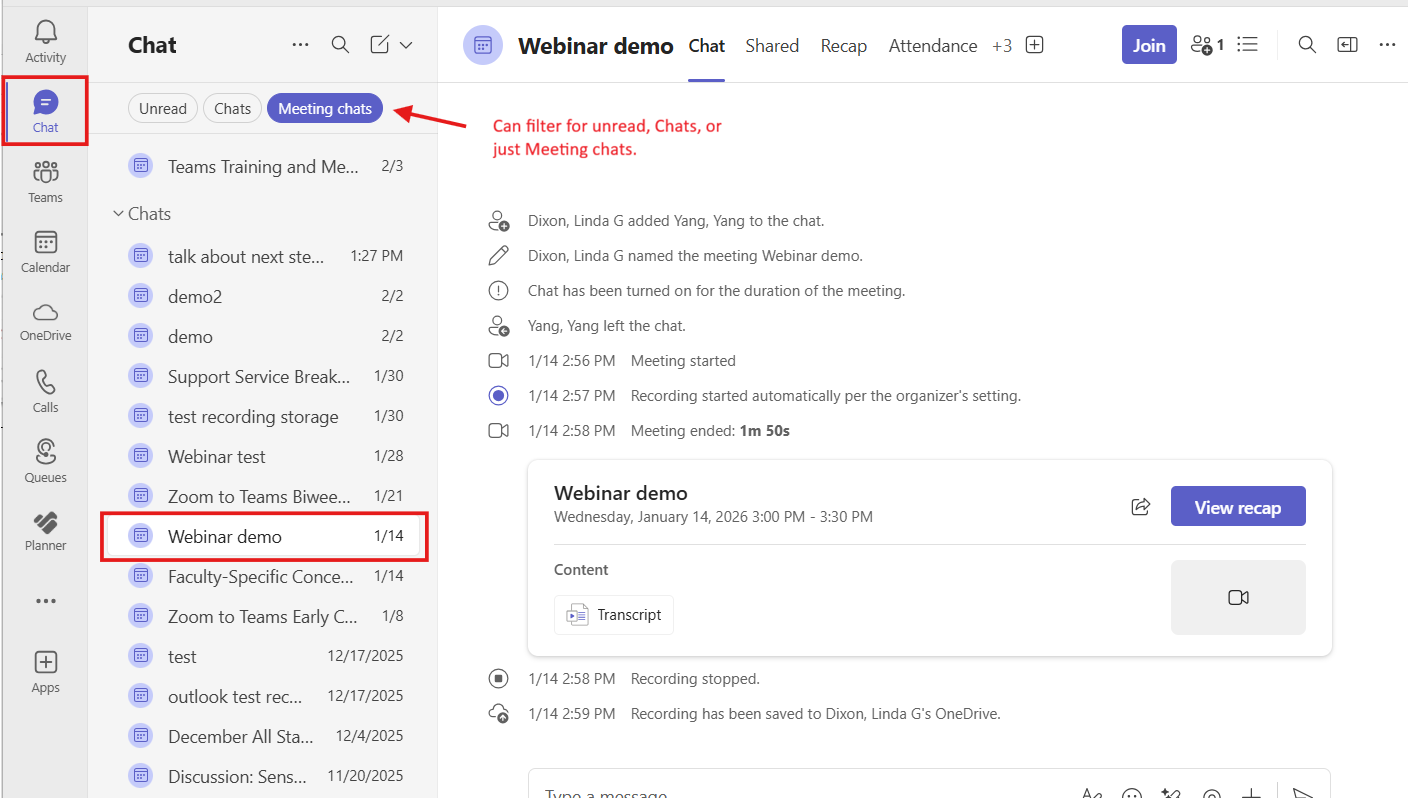Expand the +3 more tabs

(x=1002, y=46)
